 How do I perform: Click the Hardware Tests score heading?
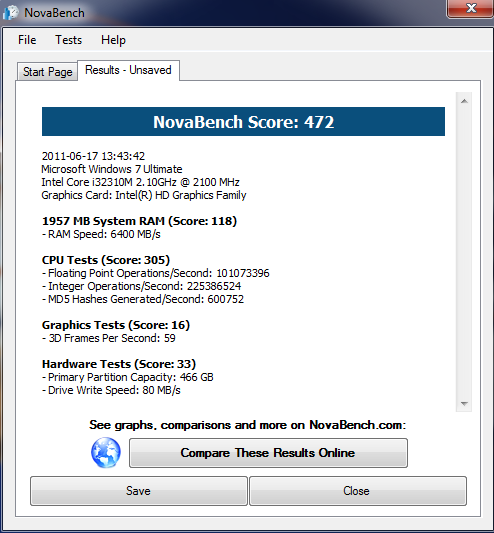tap(119, 364)
